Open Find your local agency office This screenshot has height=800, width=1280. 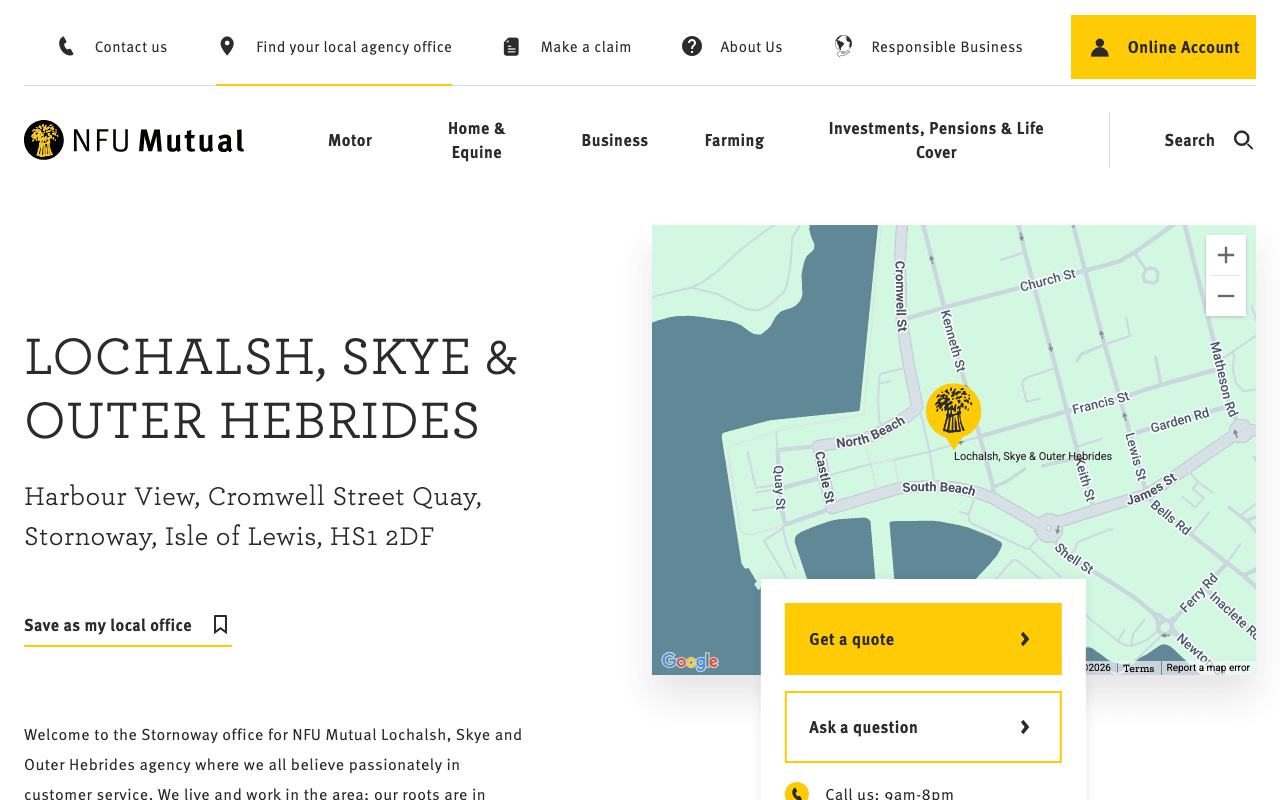click(x=354, y=47)
